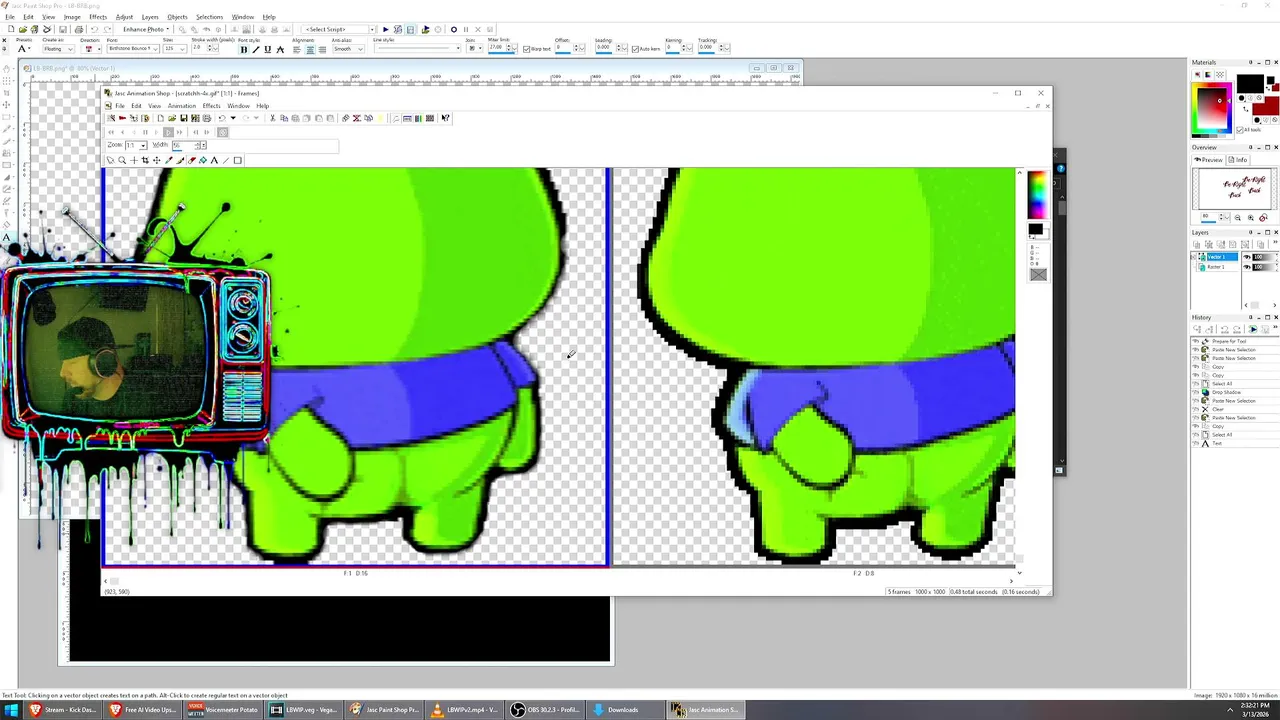The height and width of the screenshot is (720, 1280).
Task: Toggle the Warp text checkbox
Action: pos(527,49)
